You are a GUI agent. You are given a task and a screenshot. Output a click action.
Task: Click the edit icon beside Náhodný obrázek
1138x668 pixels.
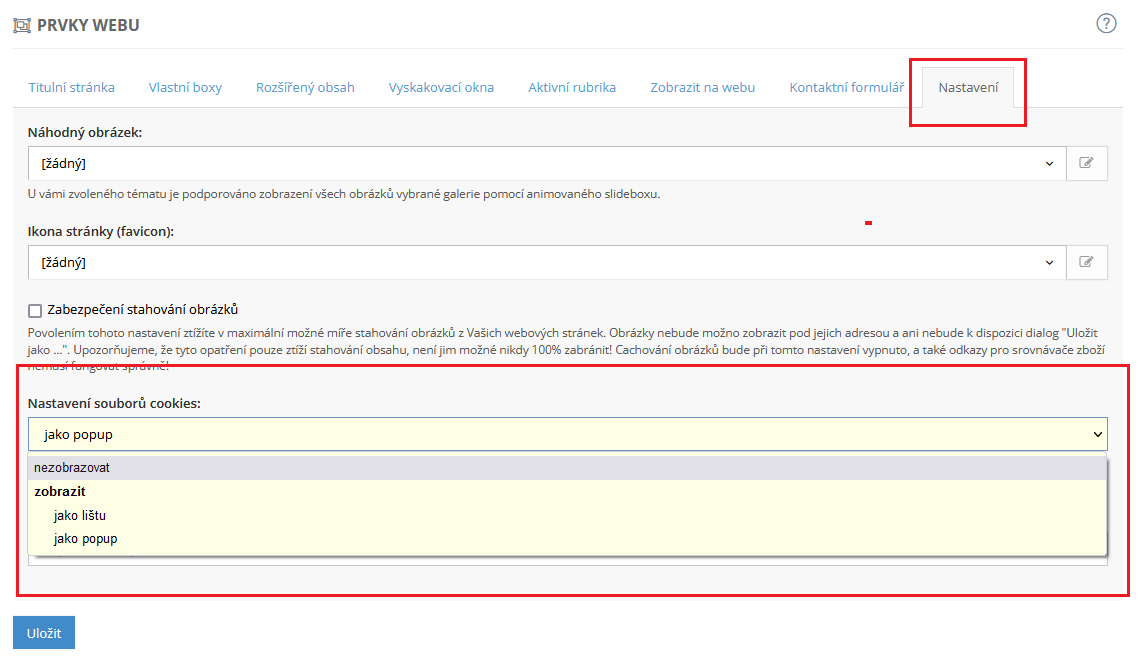tap(1087, 163)
